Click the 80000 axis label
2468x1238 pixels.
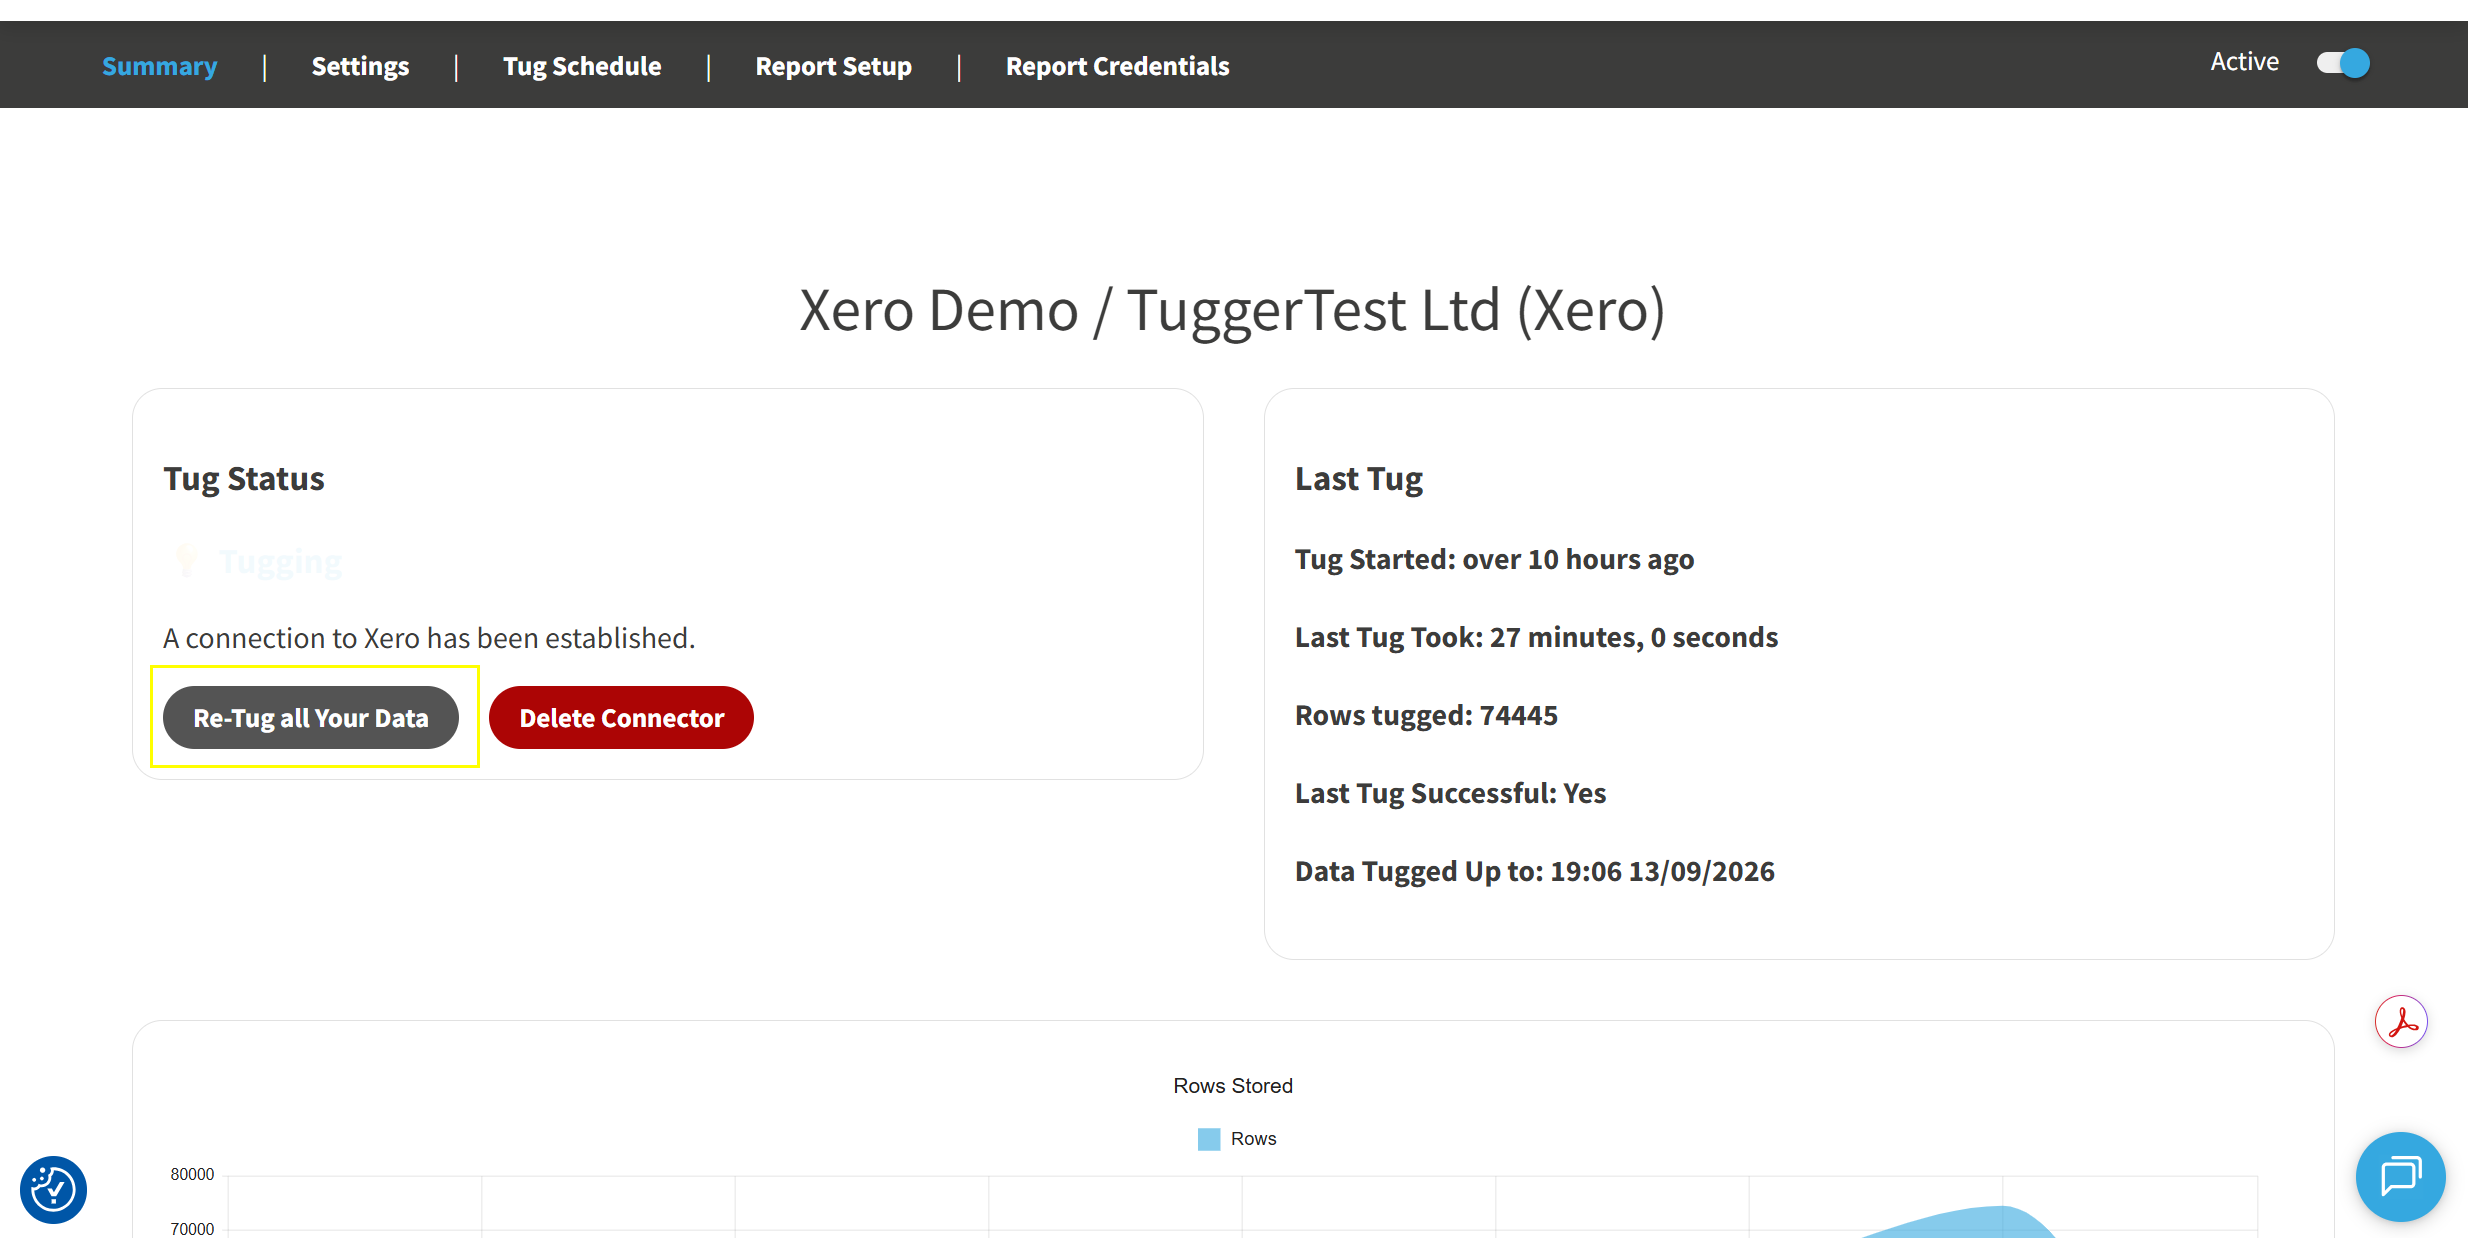coord(192,1174)
